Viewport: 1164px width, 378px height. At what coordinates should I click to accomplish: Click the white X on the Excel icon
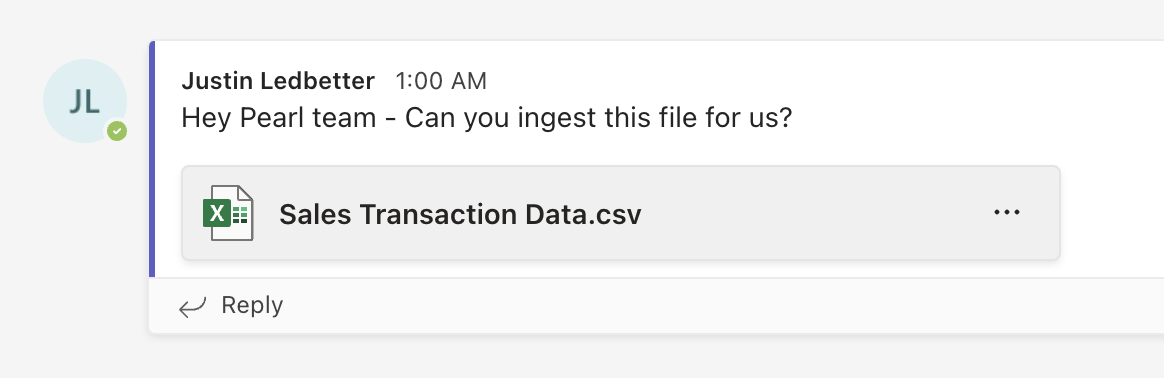(217, 214)
